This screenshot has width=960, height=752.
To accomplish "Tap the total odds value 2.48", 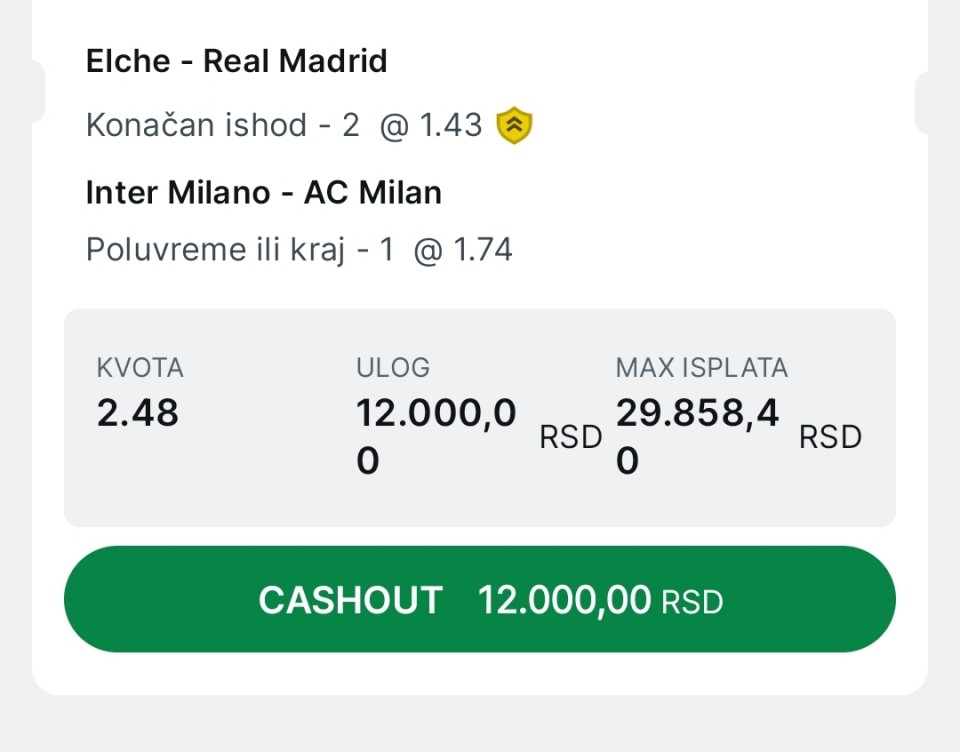I will coord(138,412).
